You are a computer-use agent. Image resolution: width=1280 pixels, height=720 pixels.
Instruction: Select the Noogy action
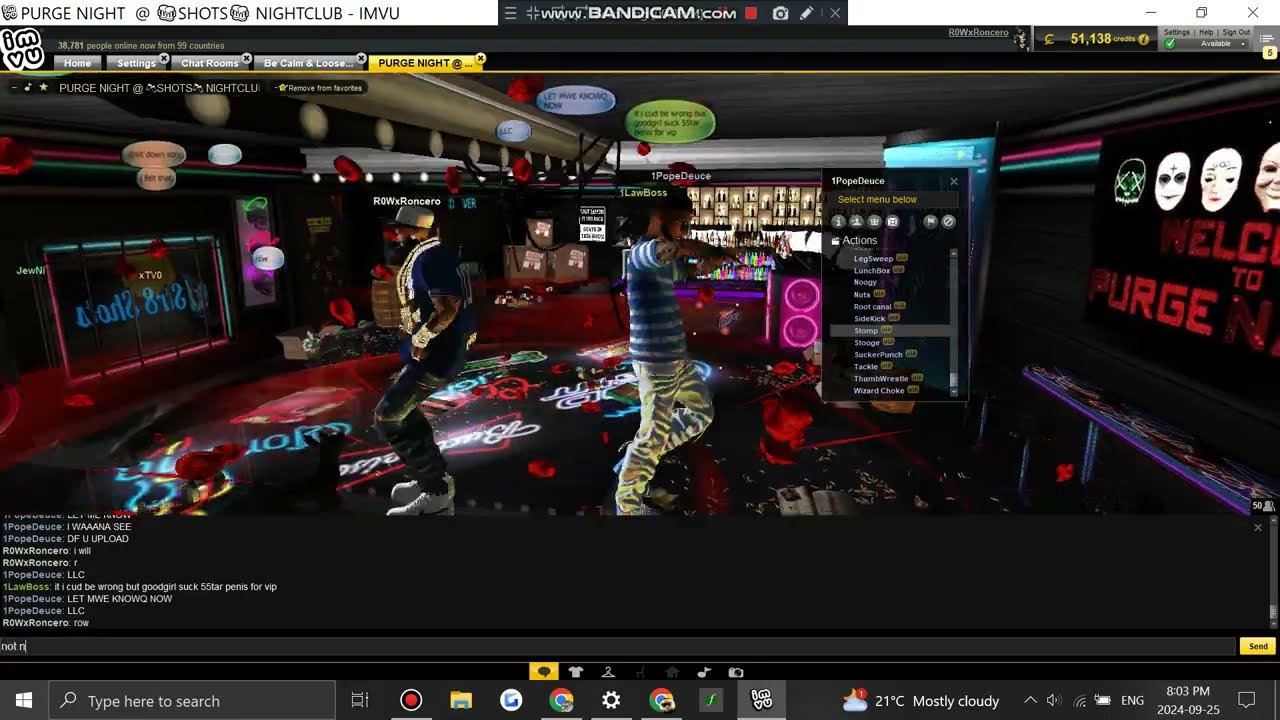coord(865,283)
